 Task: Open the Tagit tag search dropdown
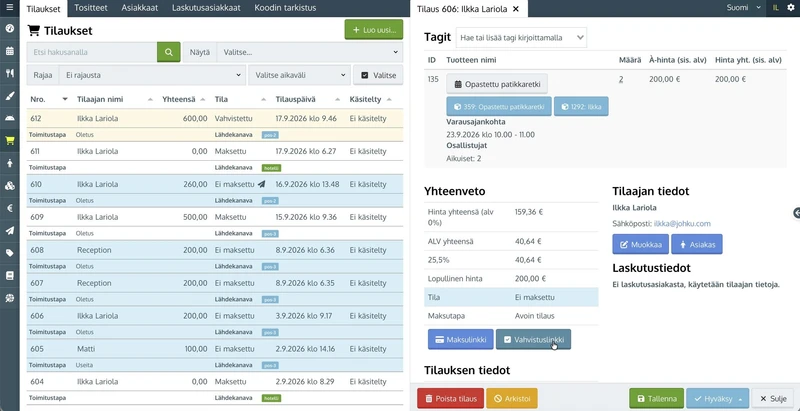521,38
